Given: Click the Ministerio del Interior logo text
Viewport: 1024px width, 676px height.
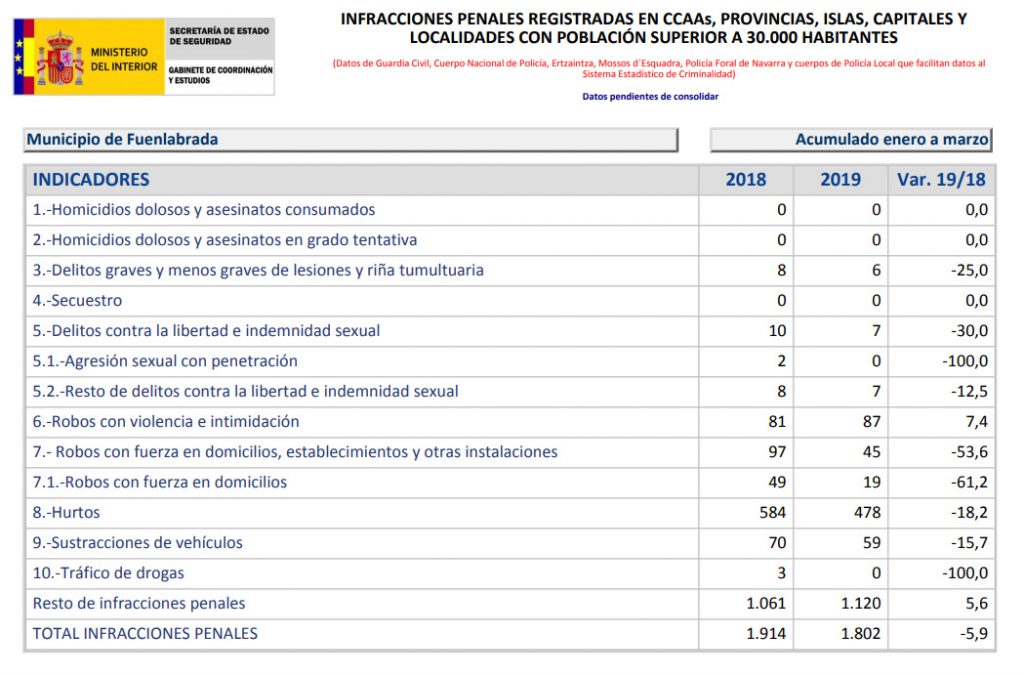Looking at the screenshot, I should click(x=123, y=59).
